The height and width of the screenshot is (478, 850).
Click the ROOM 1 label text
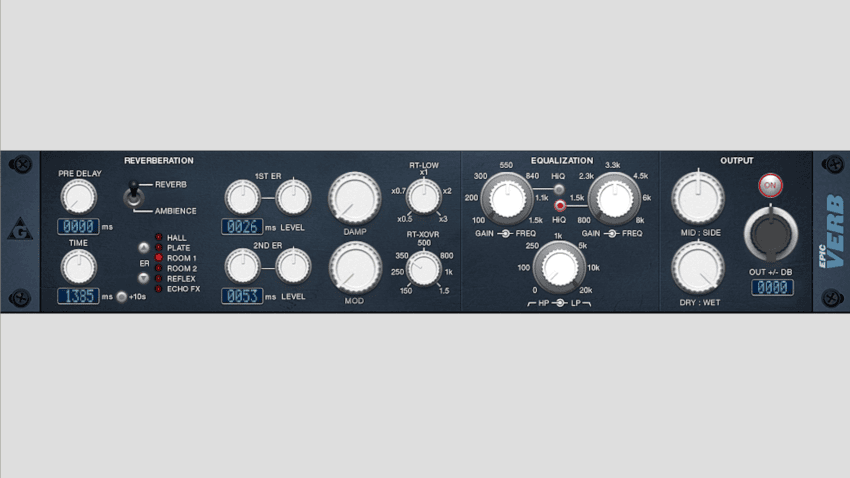coord(182,259)
